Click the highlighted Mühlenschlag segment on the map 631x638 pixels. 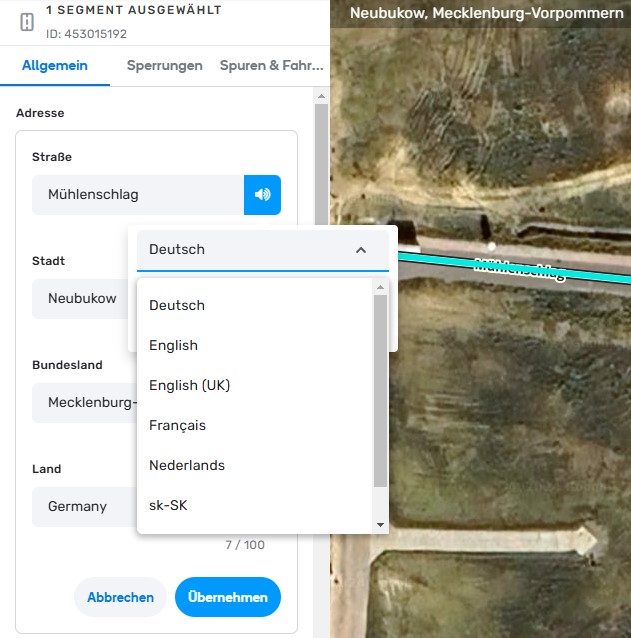click(x=590, y=276)
